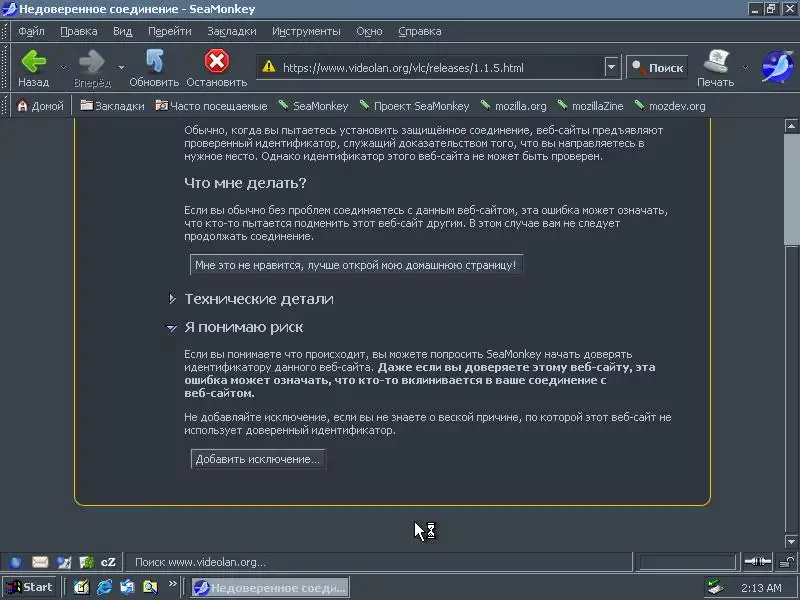Open the Правка menu

79,31
